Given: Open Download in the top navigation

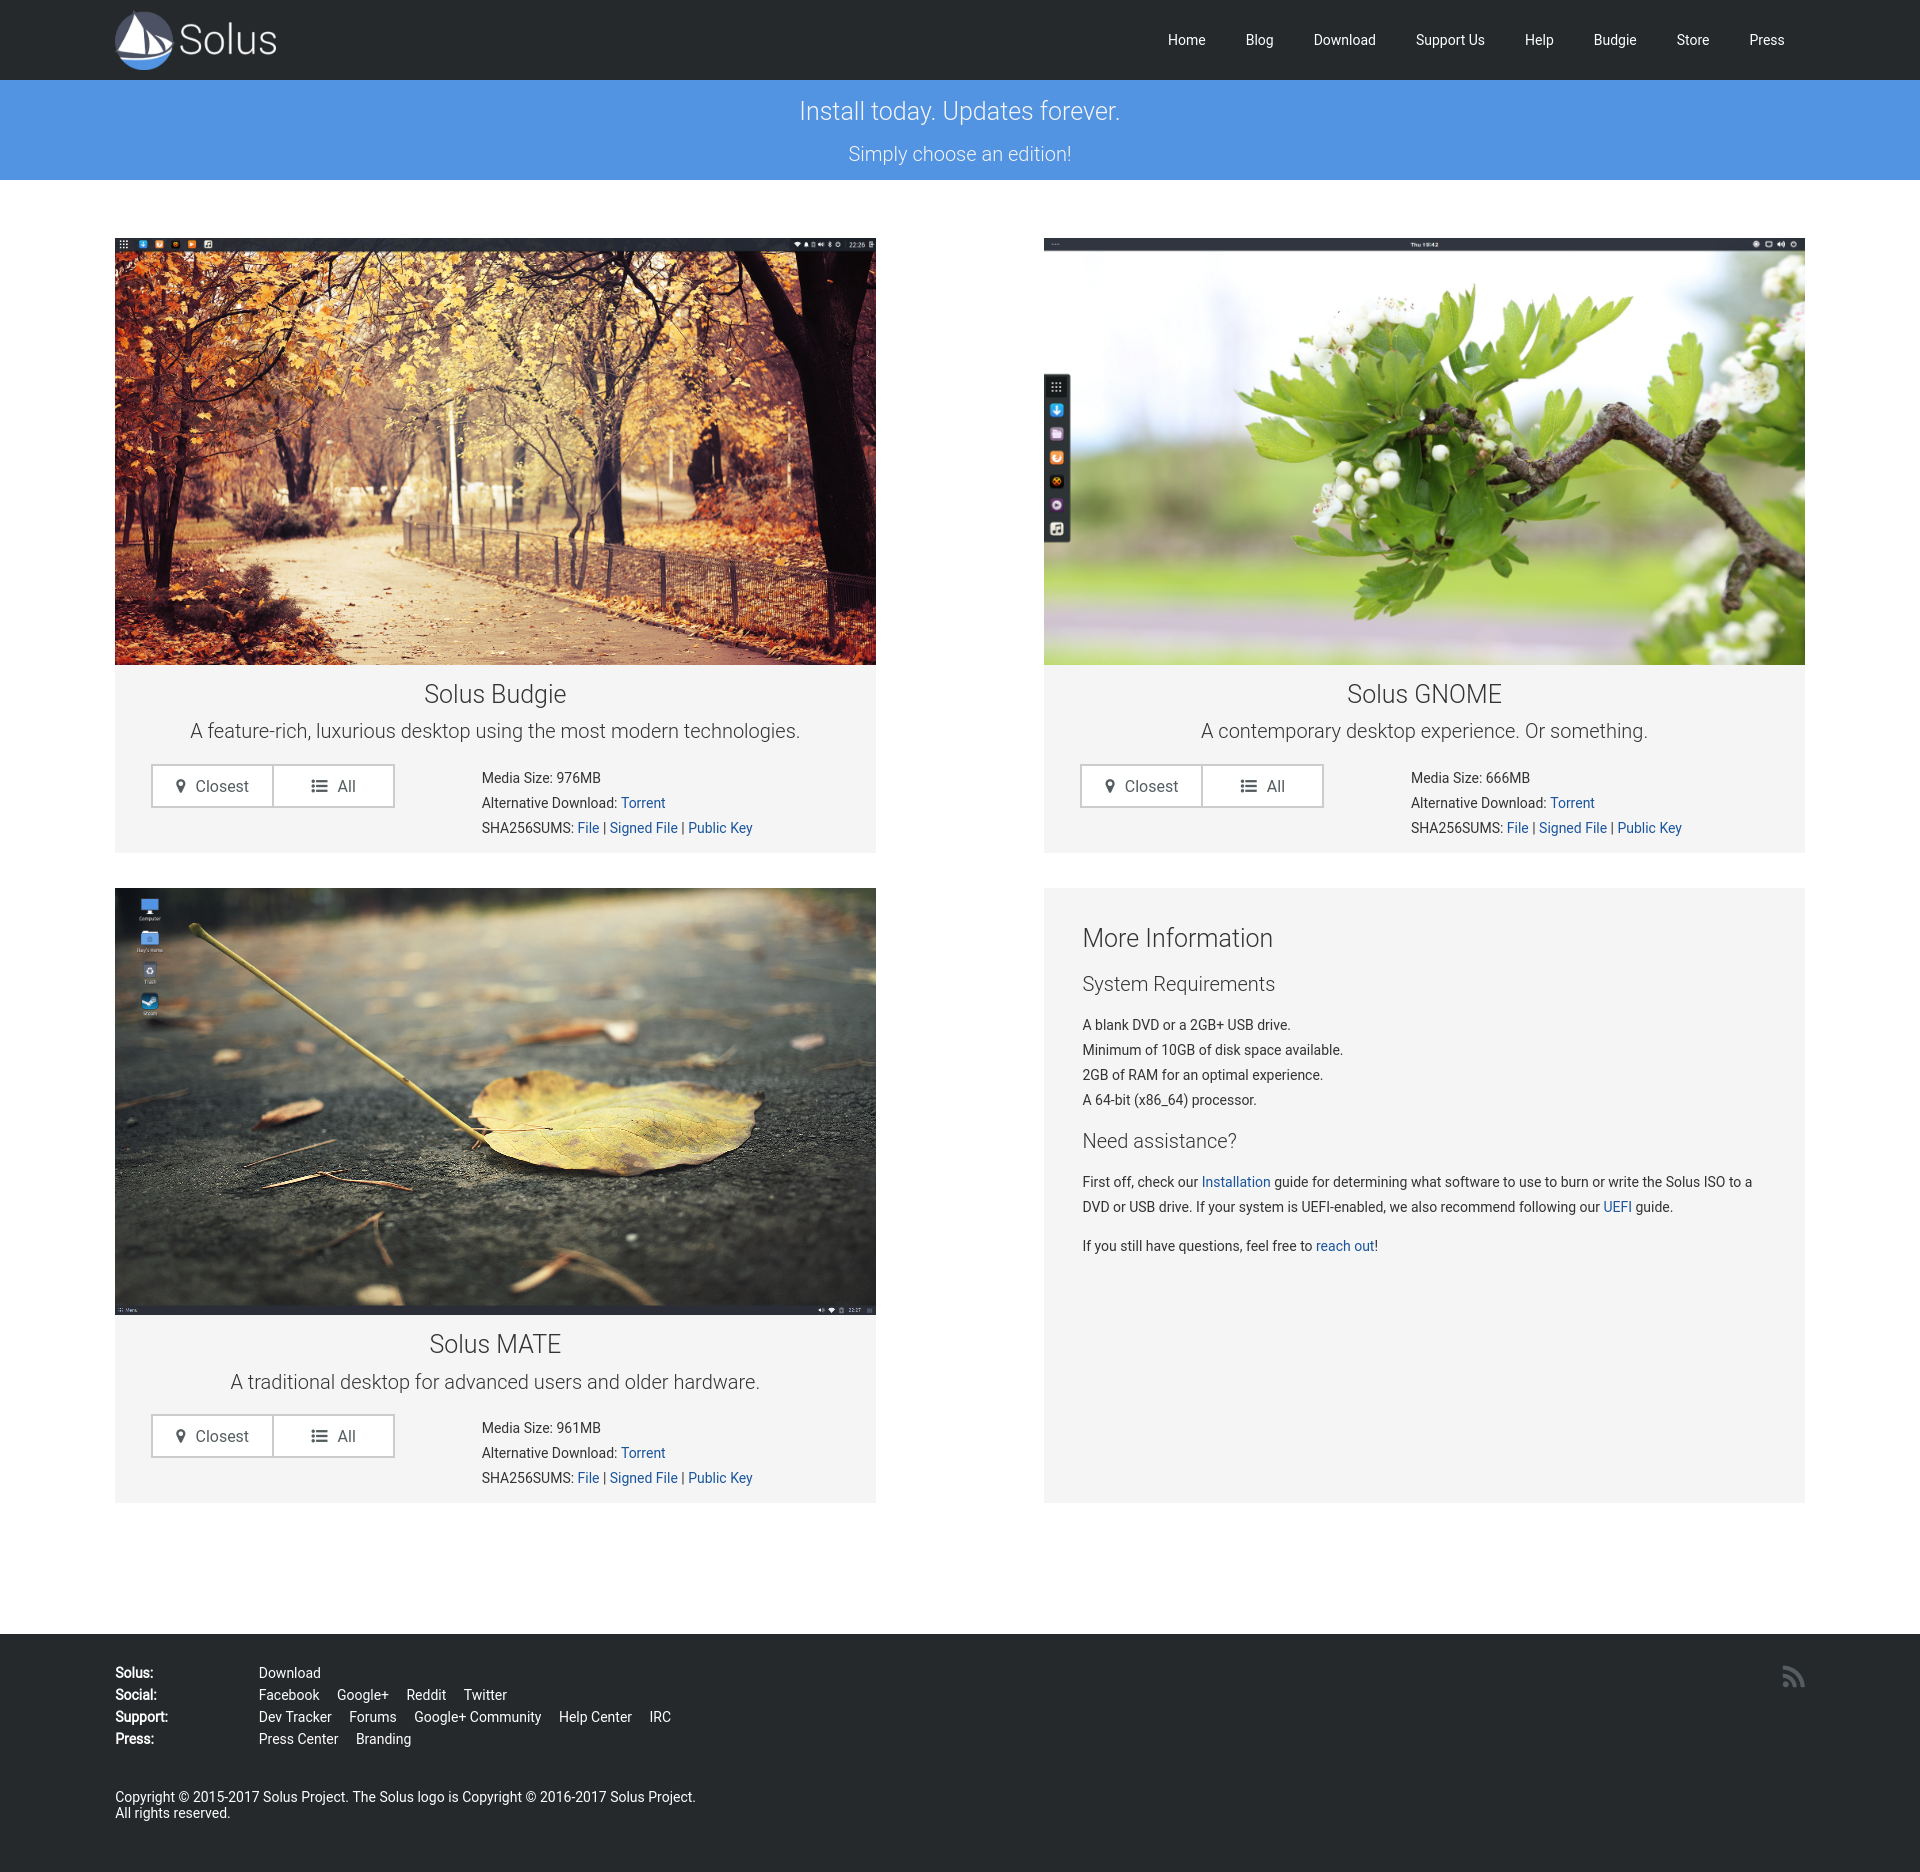Looking at the screenshot, I should point(1344,40).
